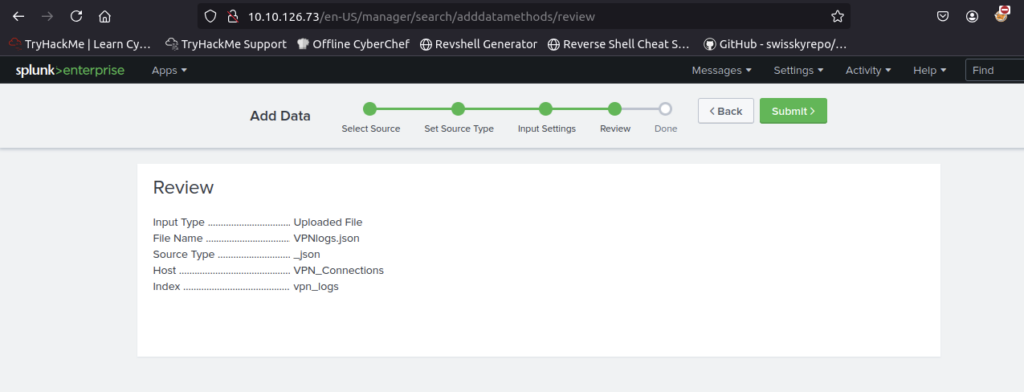Click the Find search field

click(x=994, y=71)
